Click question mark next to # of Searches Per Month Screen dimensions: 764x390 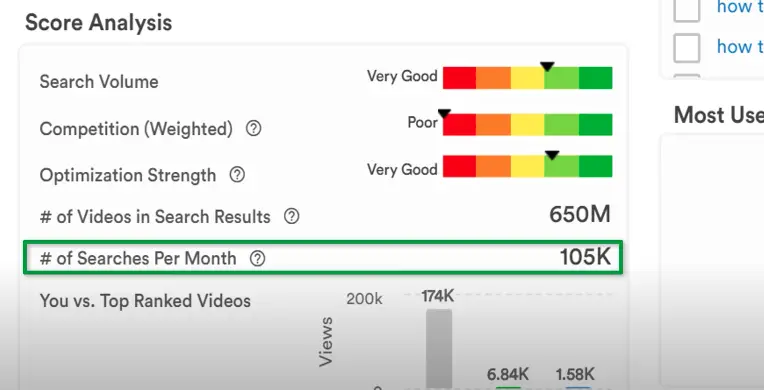[x=257, y=258]
